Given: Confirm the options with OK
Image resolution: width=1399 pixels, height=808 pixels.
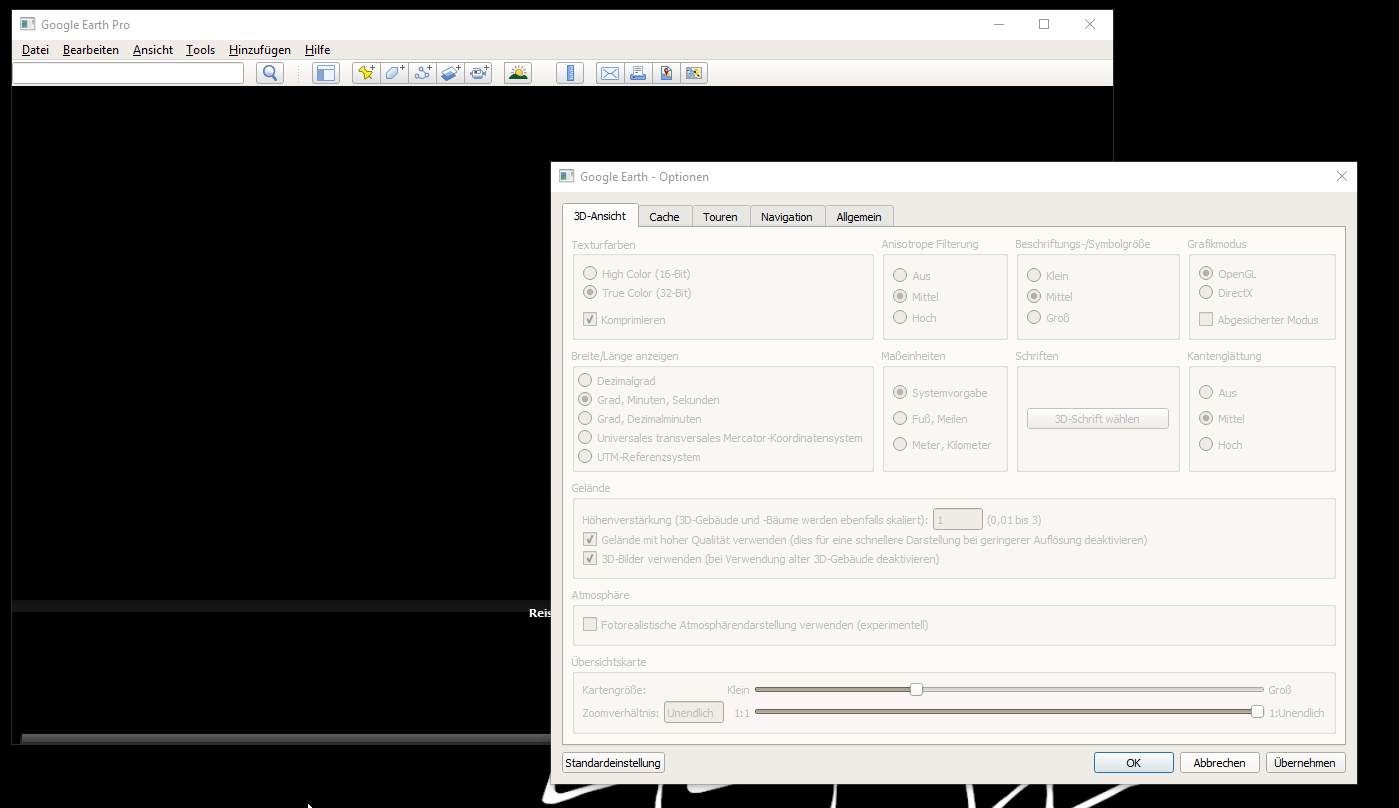Looking at the screenshot, I should (1134, 763).
